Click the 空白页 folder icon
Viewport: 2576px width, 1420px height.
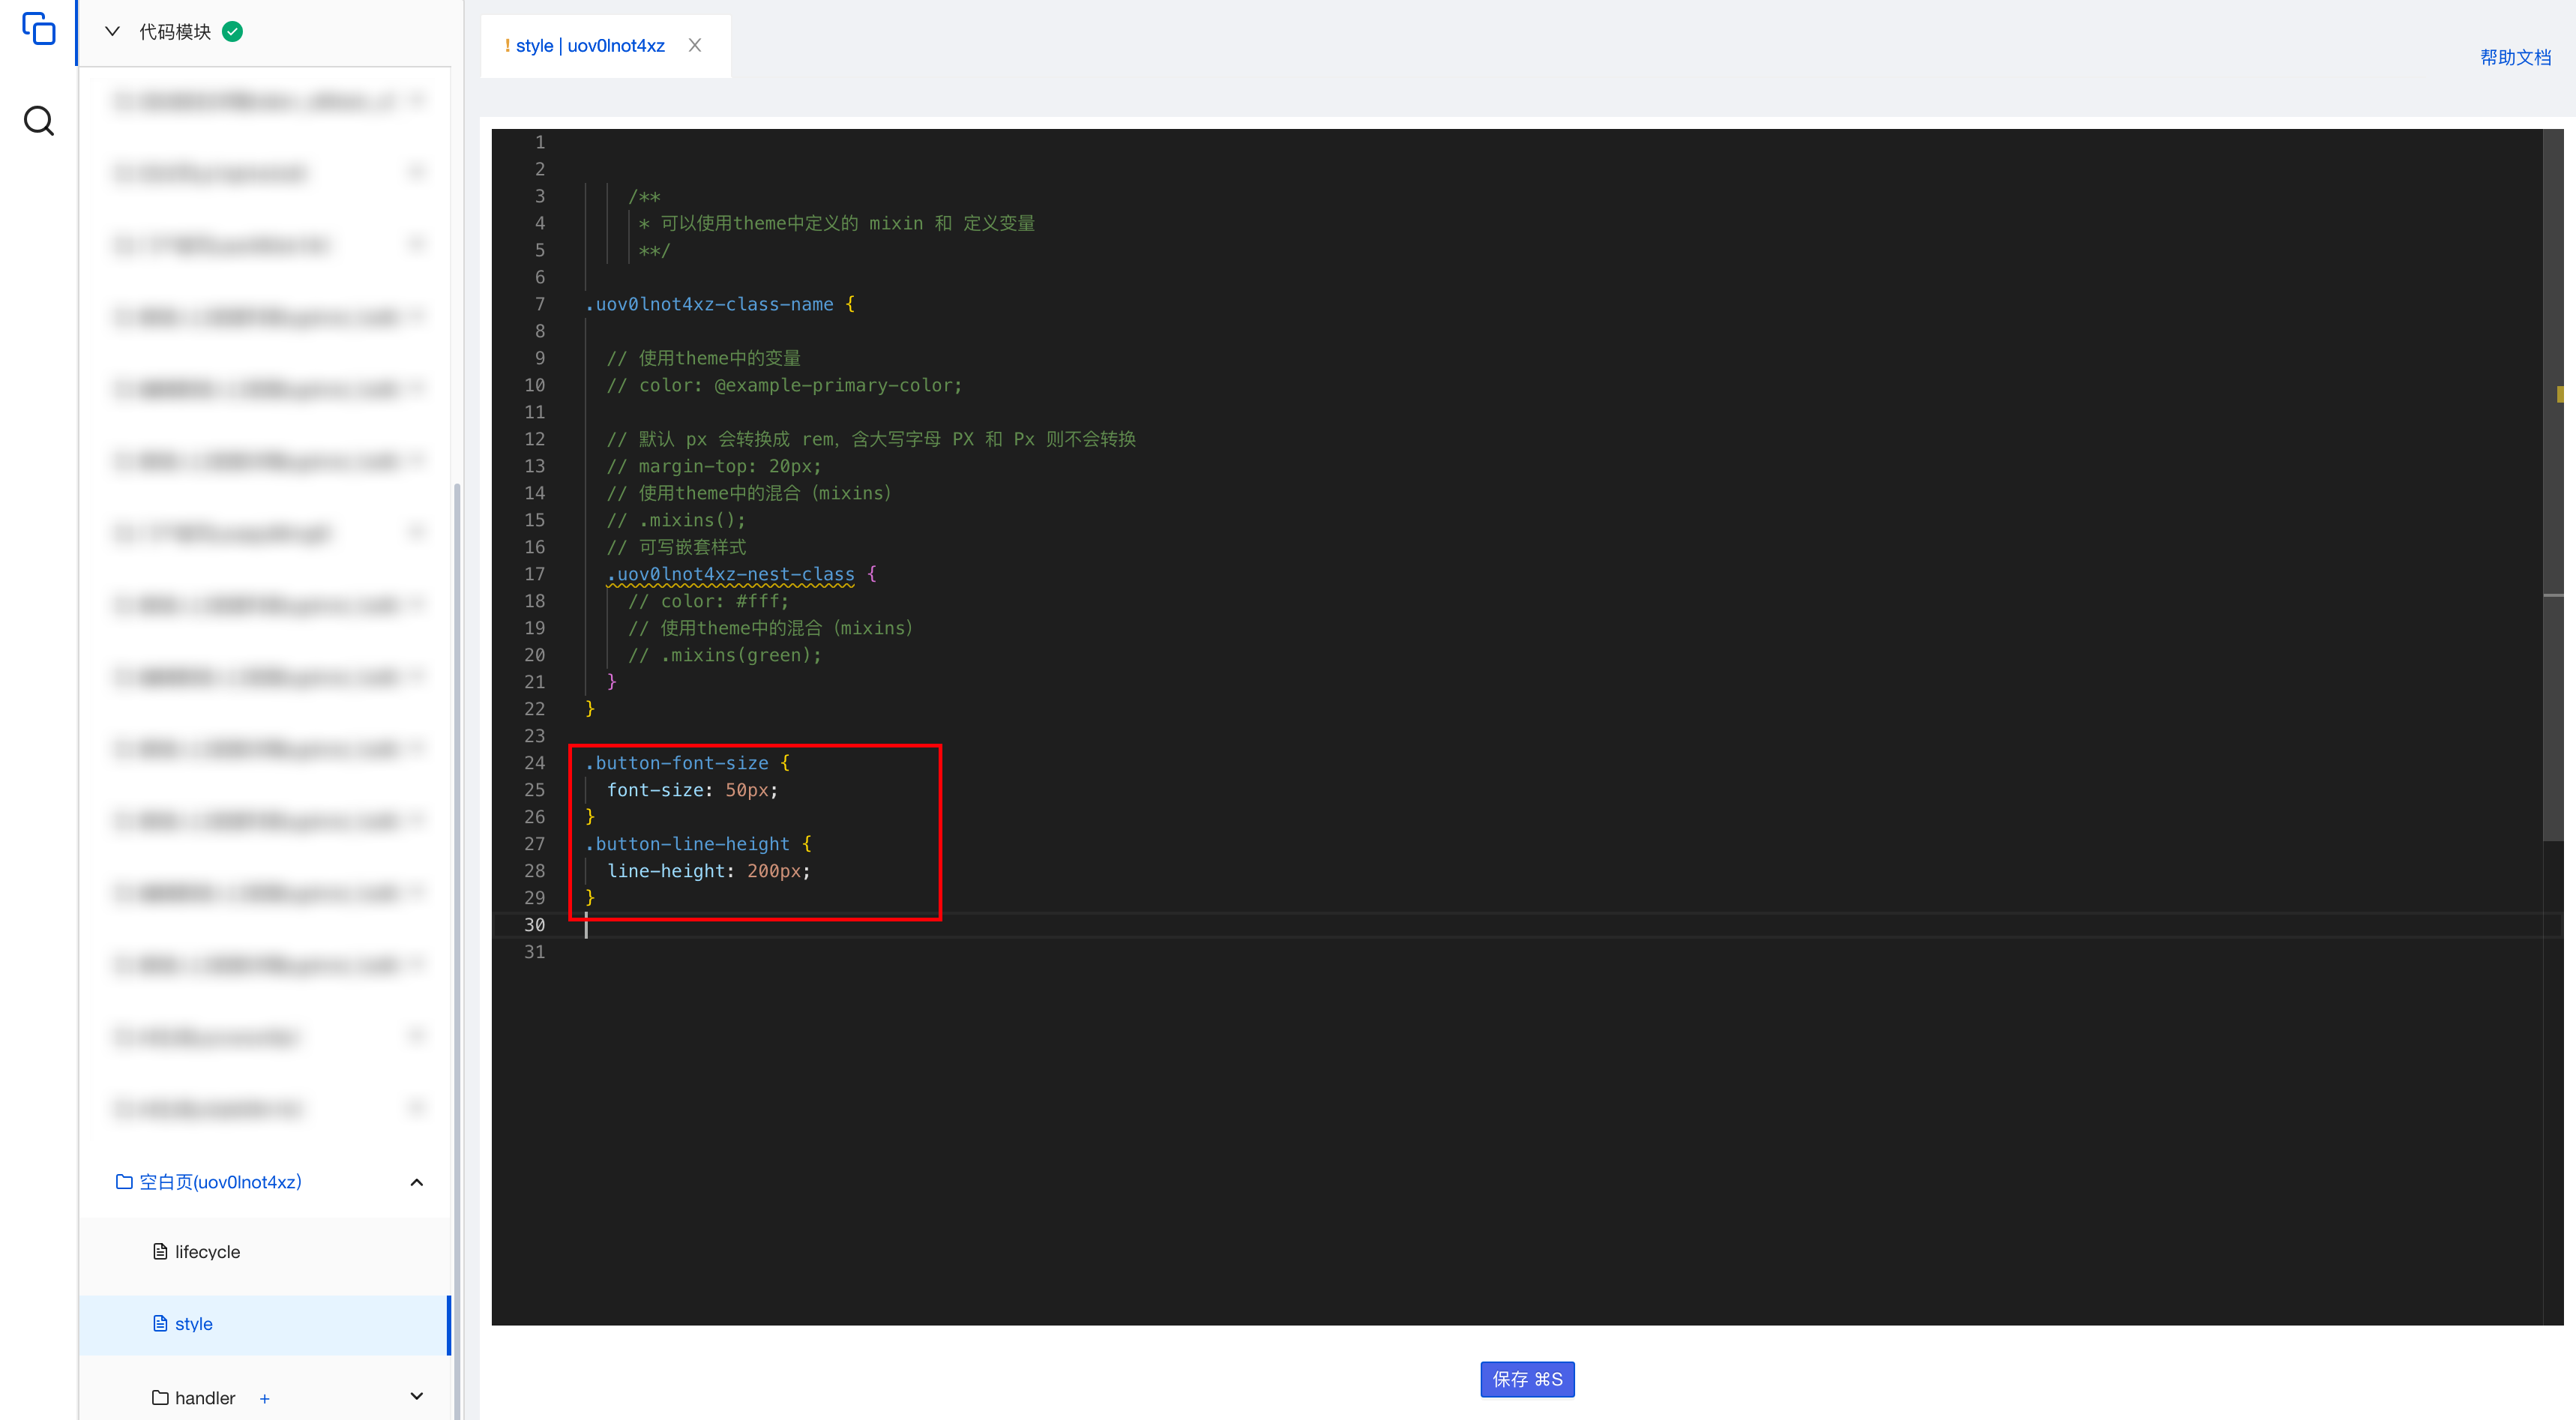pyautogui.click(x=124, y=1182)
